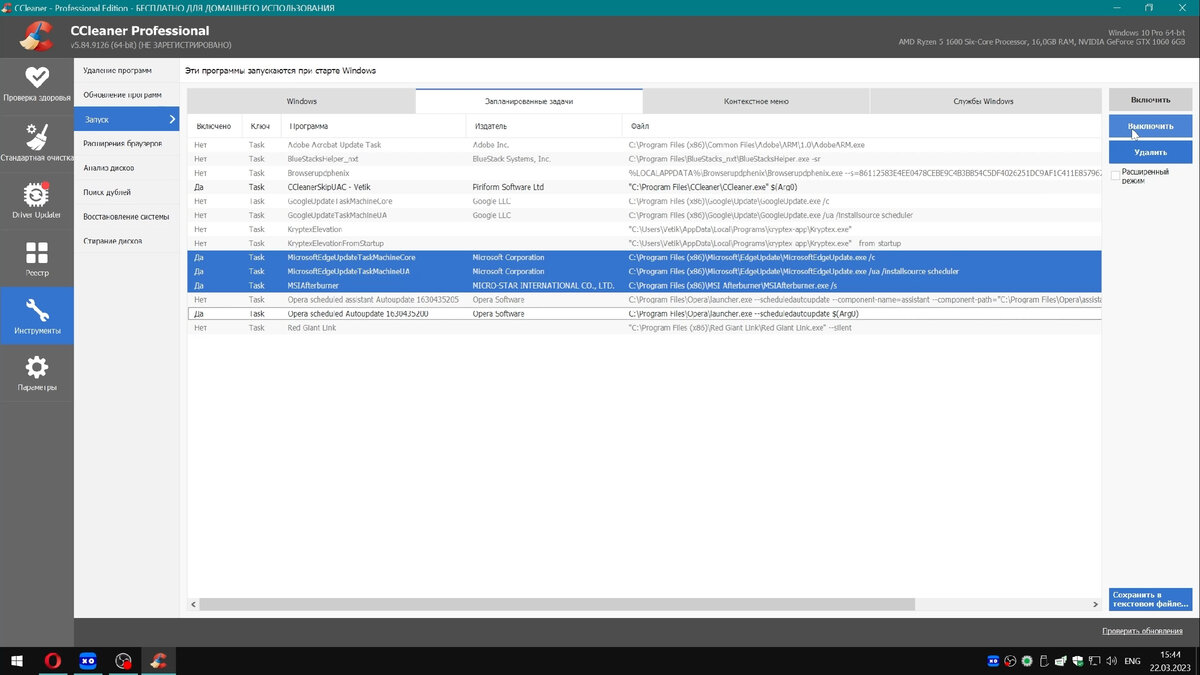The height and width of the screenshot is (675, 1200).
Task: Enable the Расширенный режим checkbox
Action: tap(1117, 173)
